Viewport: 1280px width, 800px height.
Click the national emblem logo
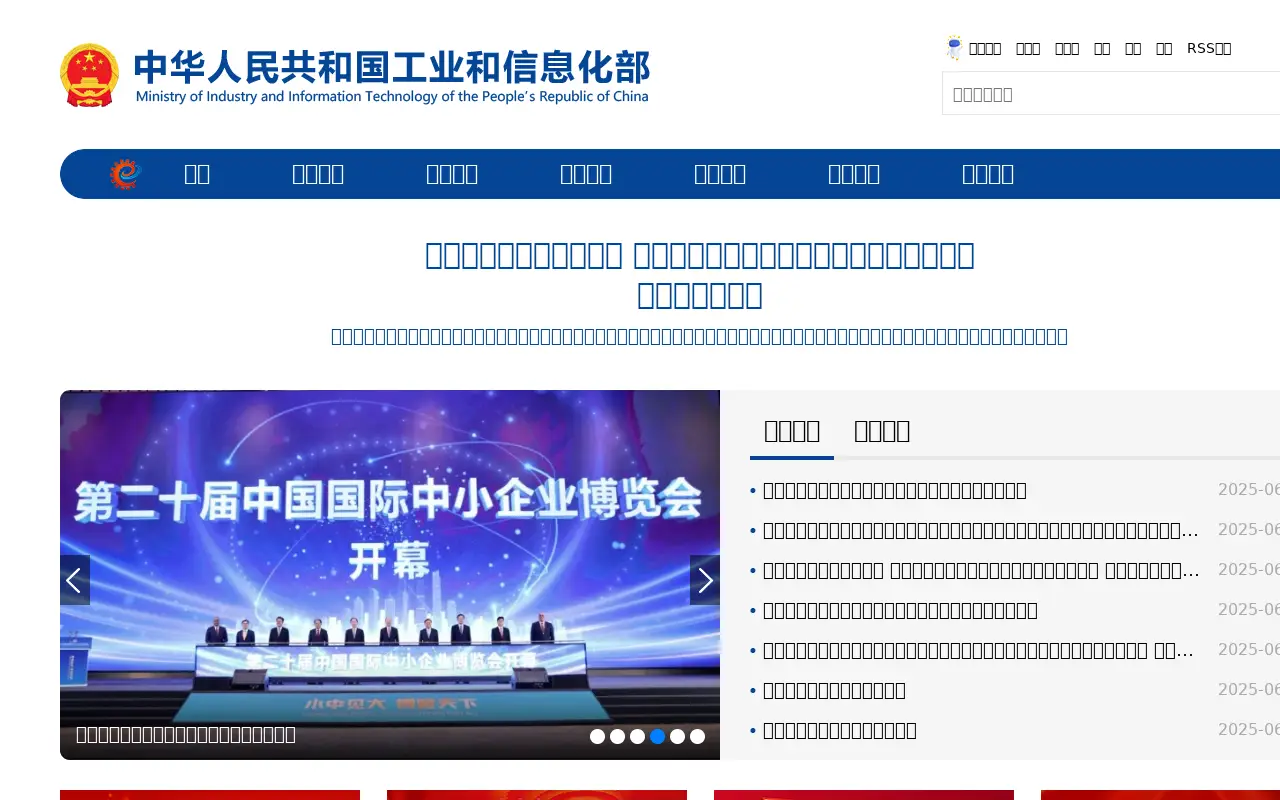point(89,75)
